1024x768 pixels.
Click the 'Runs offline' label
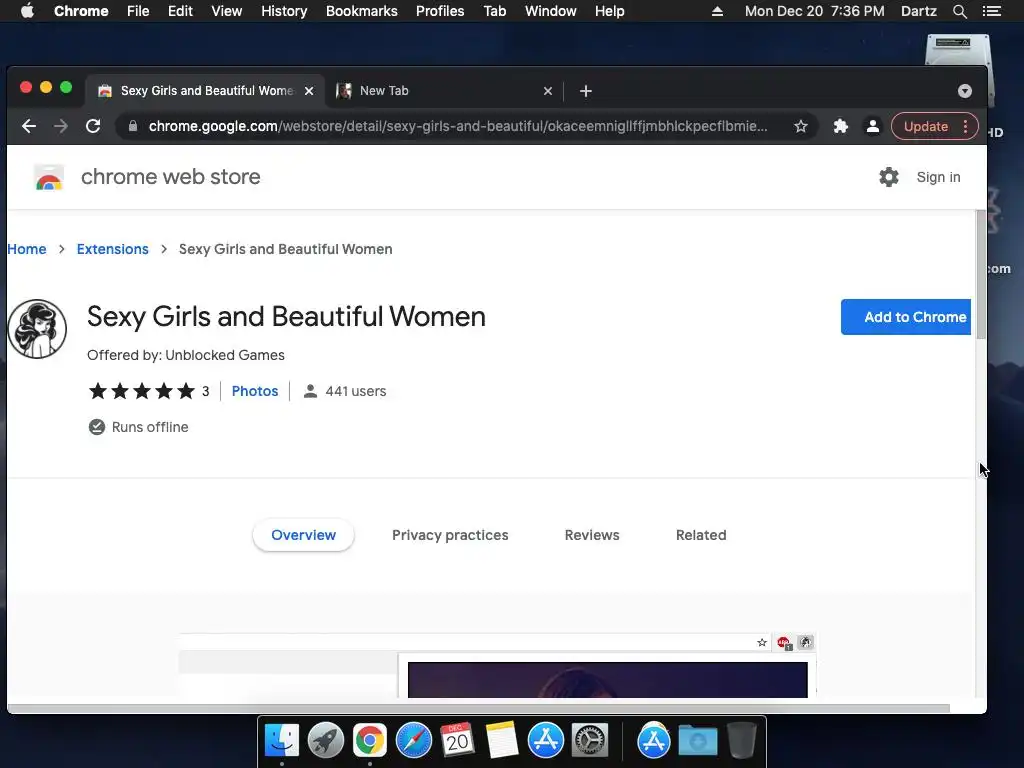pyautogui.click(x=150, y=427)
